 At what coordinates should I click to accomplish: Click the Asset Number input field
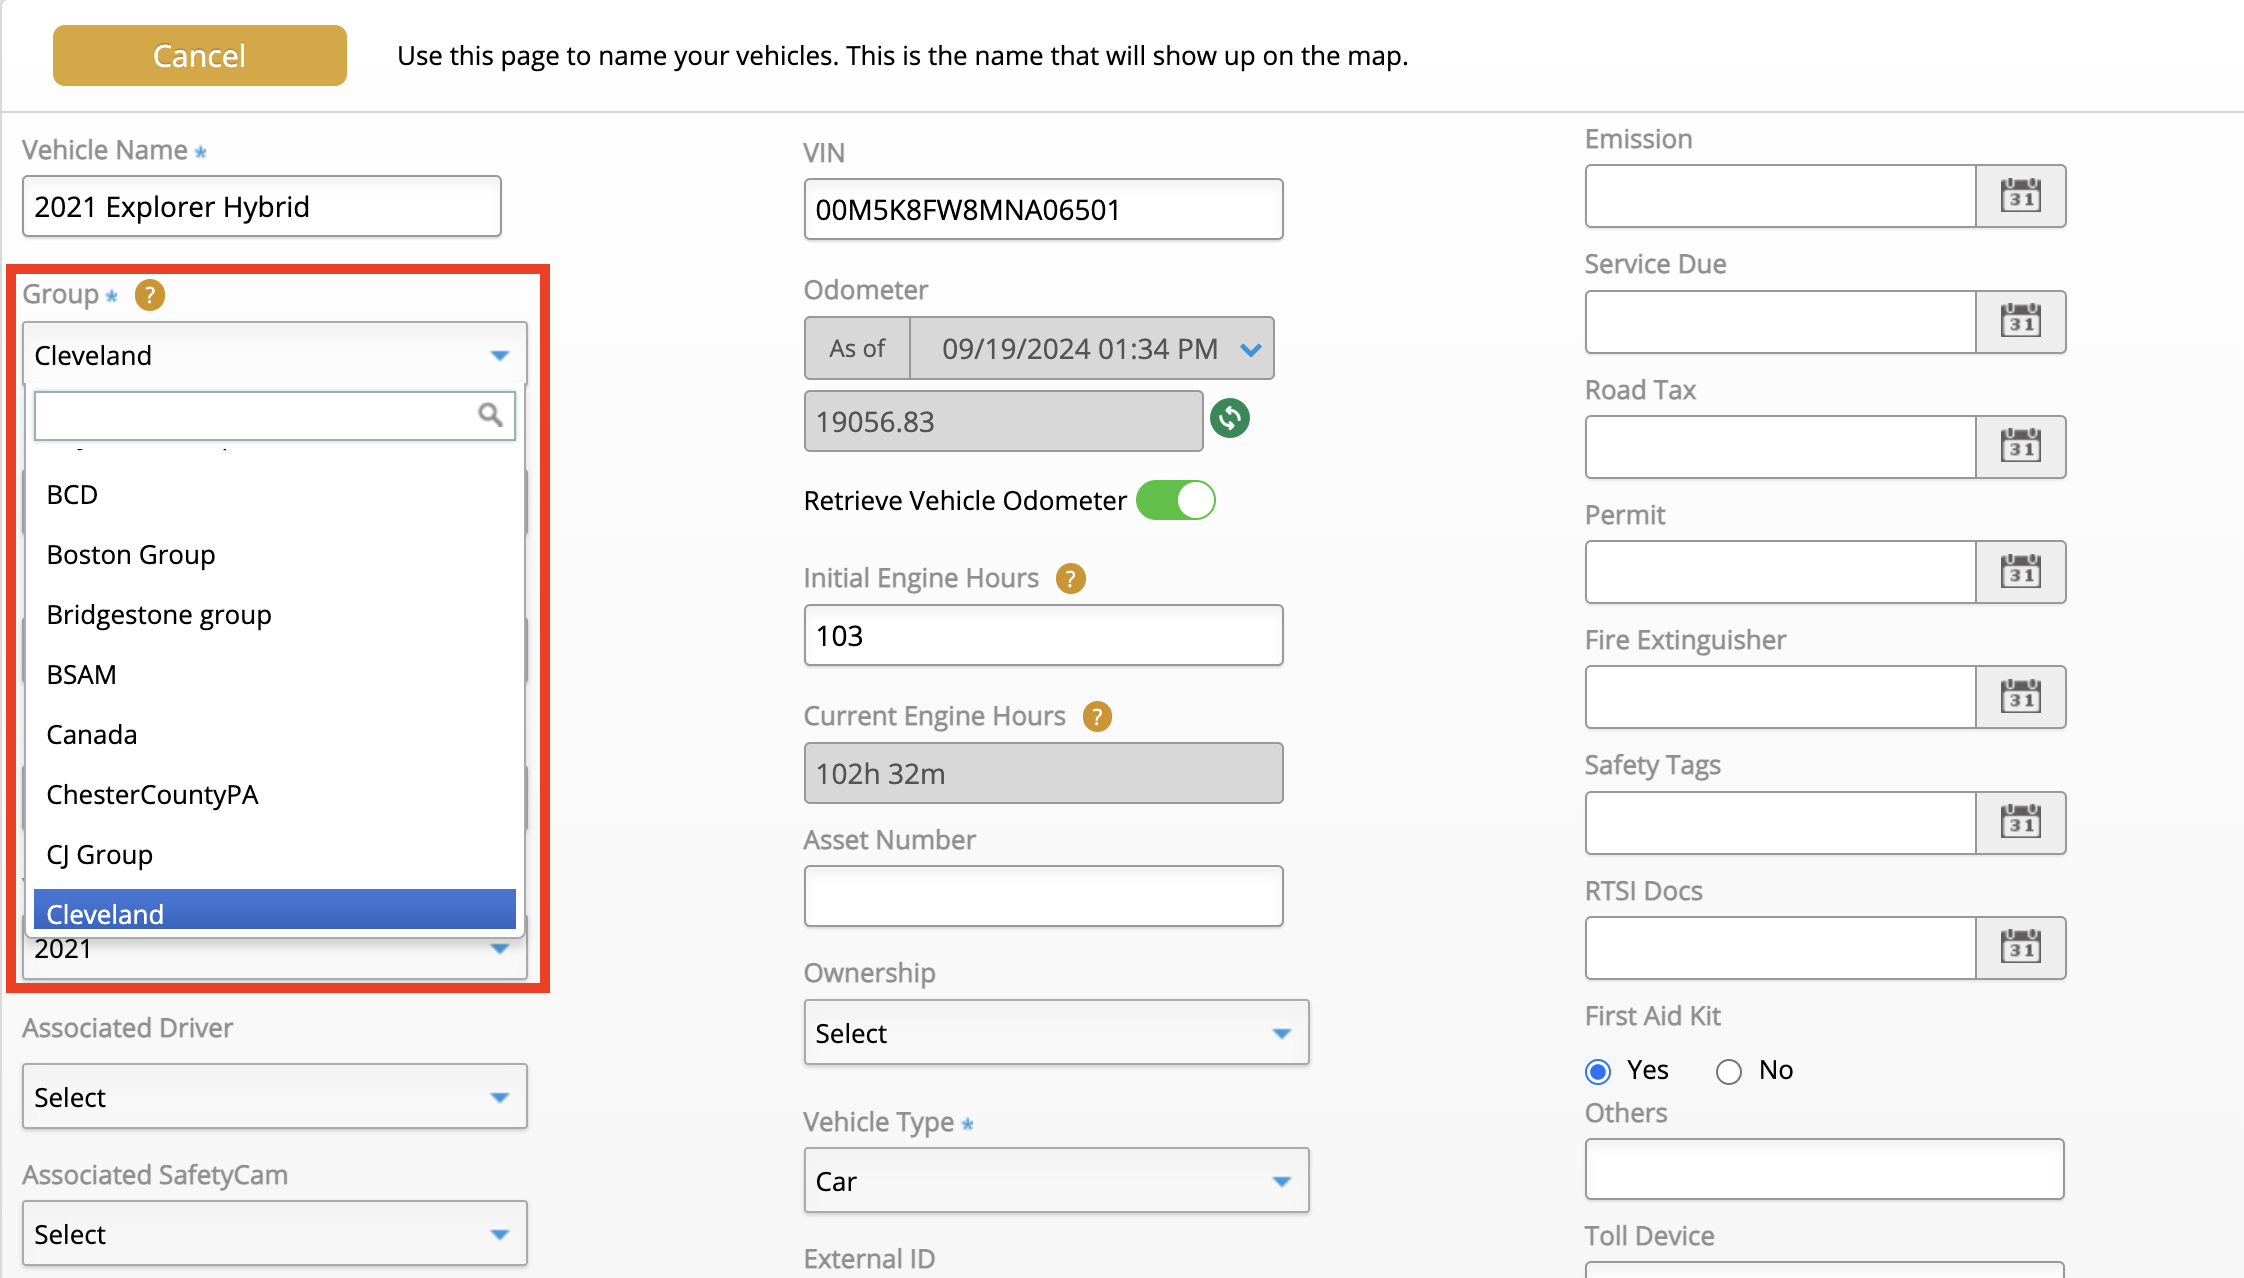click(x=1043, y=896)
